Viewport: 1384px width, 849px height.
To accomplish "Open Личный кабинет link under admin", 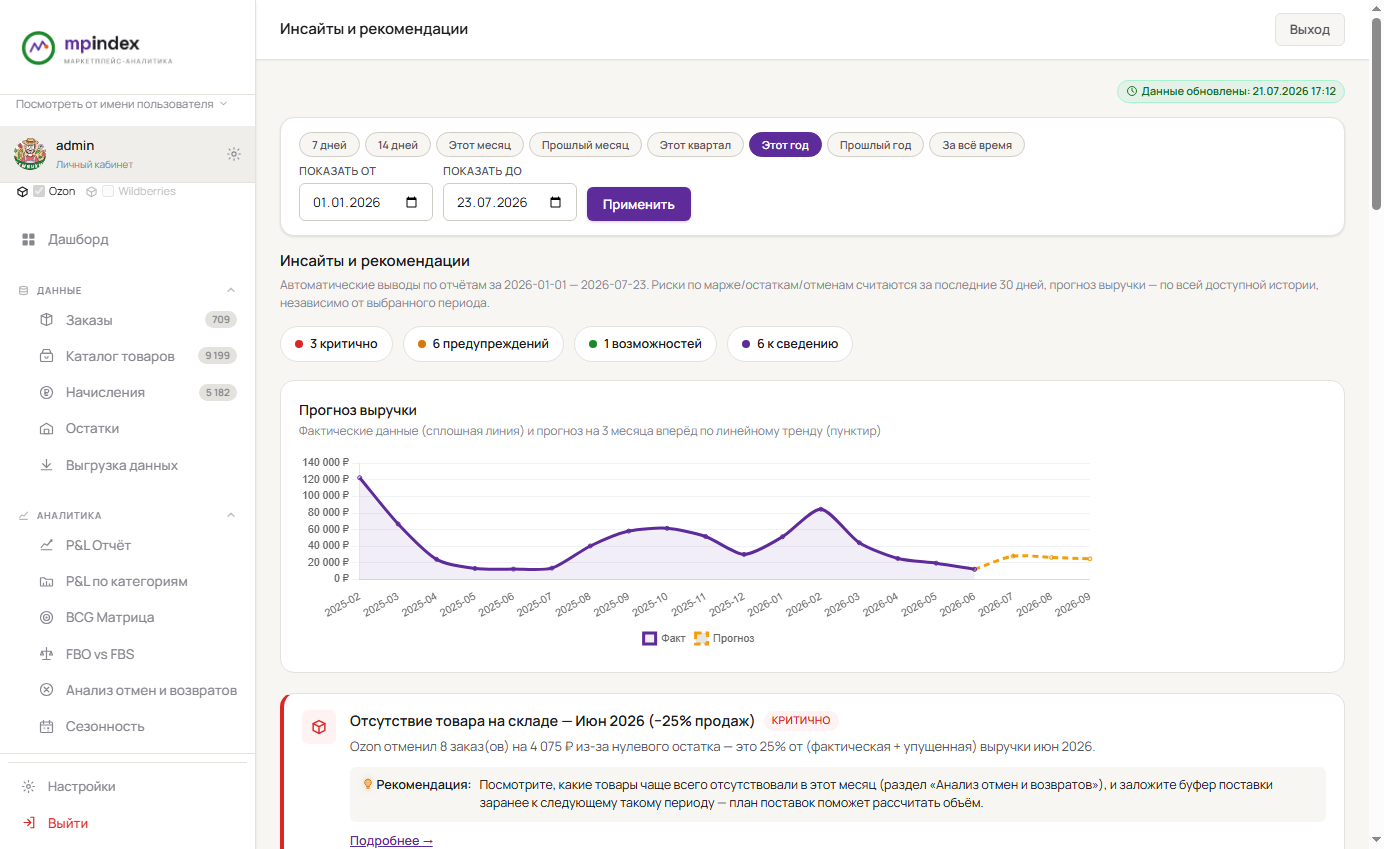I will [94, 164].
